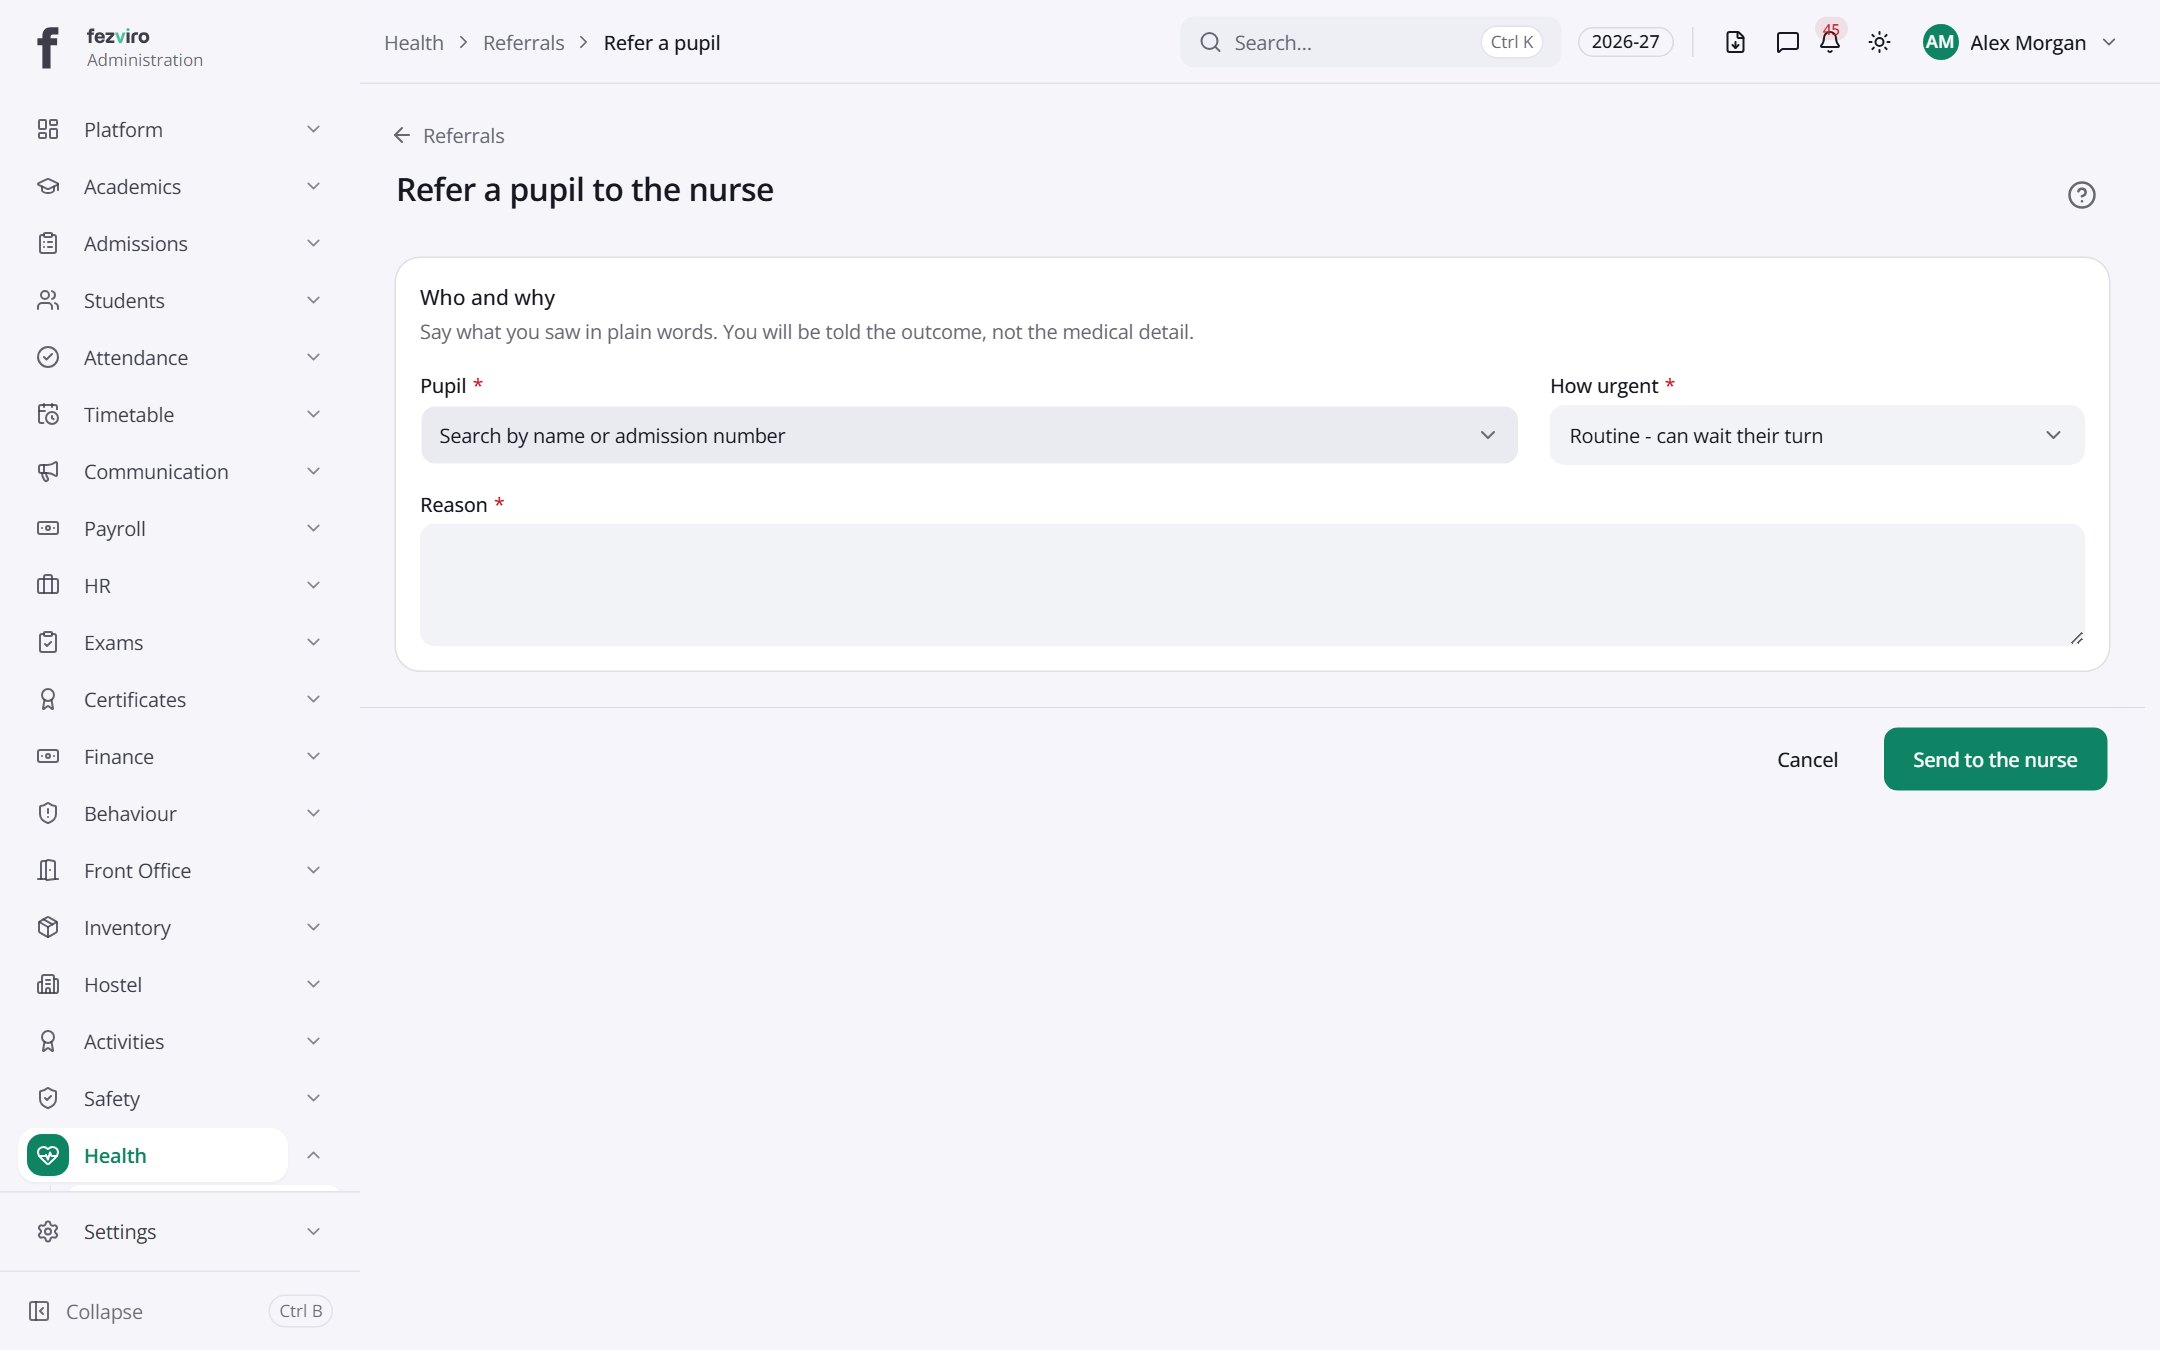Screen dimensions: 2160x1350
Task: Open the download document icon in header
Action: point(1735,42)
